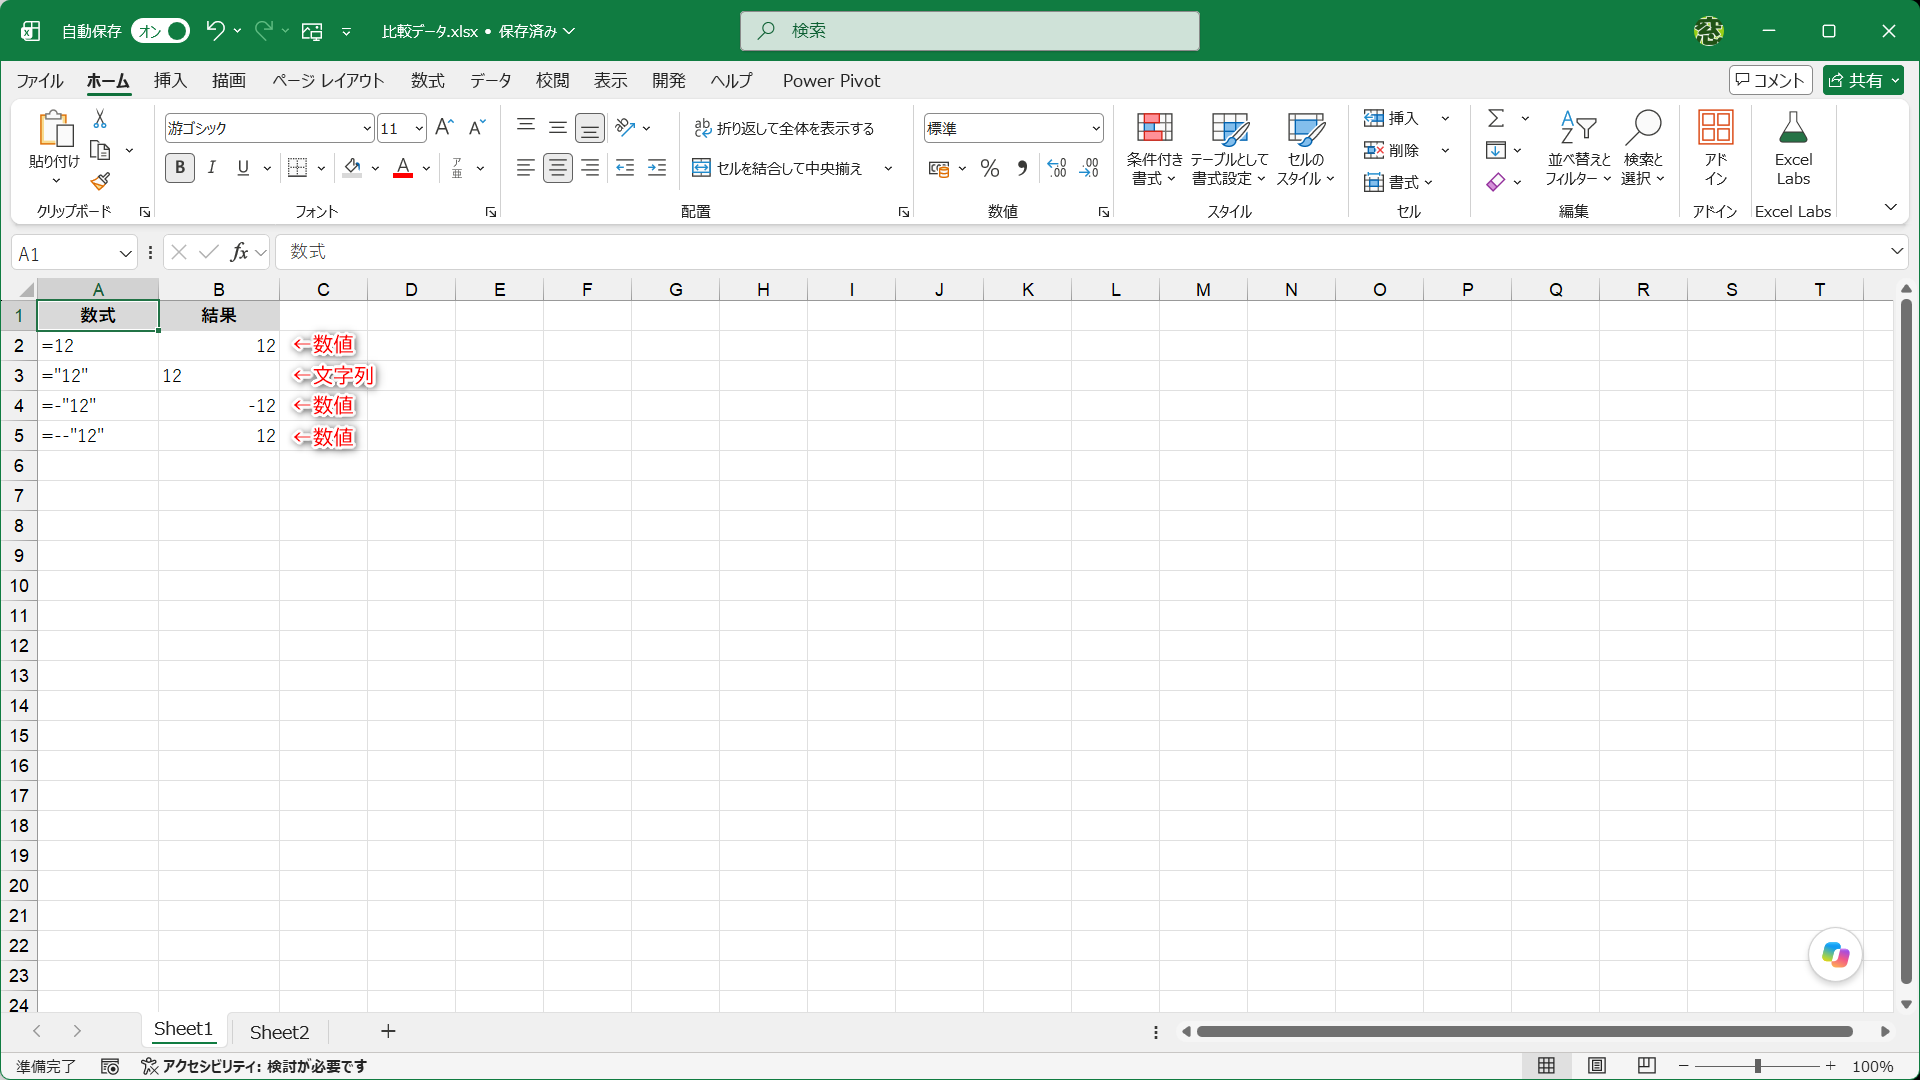Click accessibility status アクセシビリティ: 検討が必要です

click(254, 1066)
